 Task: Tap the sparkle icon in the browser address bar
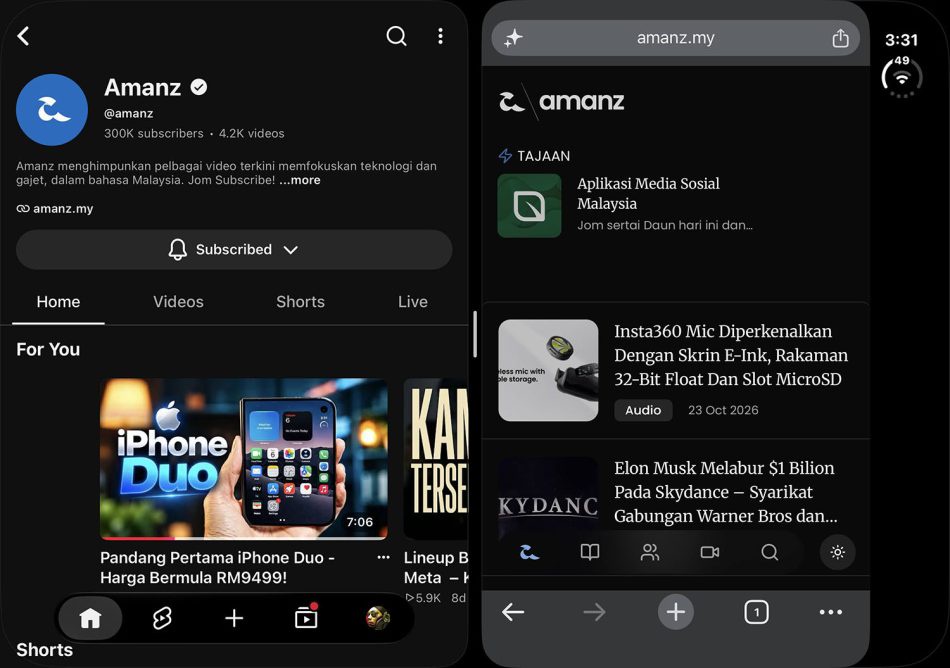coord(513,38)
